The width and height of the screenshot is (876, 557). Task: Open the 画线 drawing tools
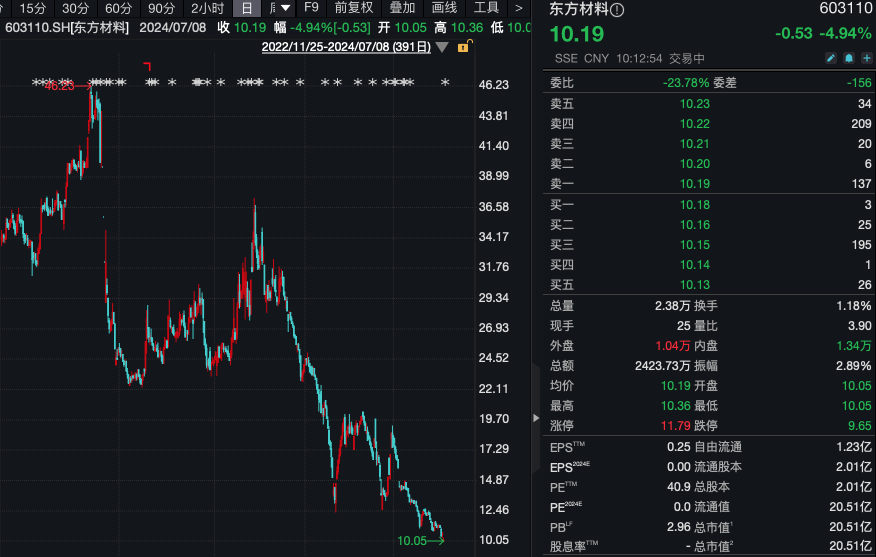click(444, 8)
